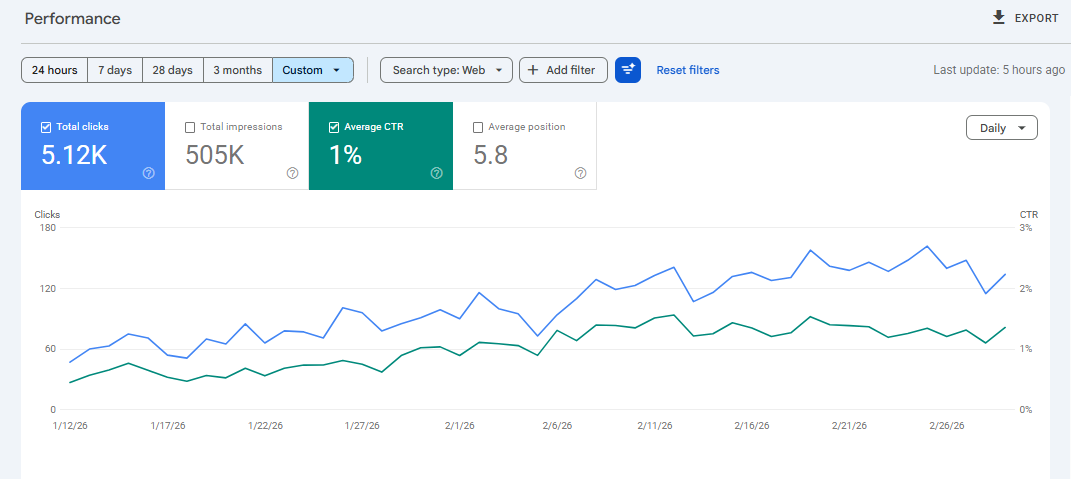Select the 28 days date tab
This screenshot has width=1071, height=479.
pyautogui.click(x=173, y=70)
